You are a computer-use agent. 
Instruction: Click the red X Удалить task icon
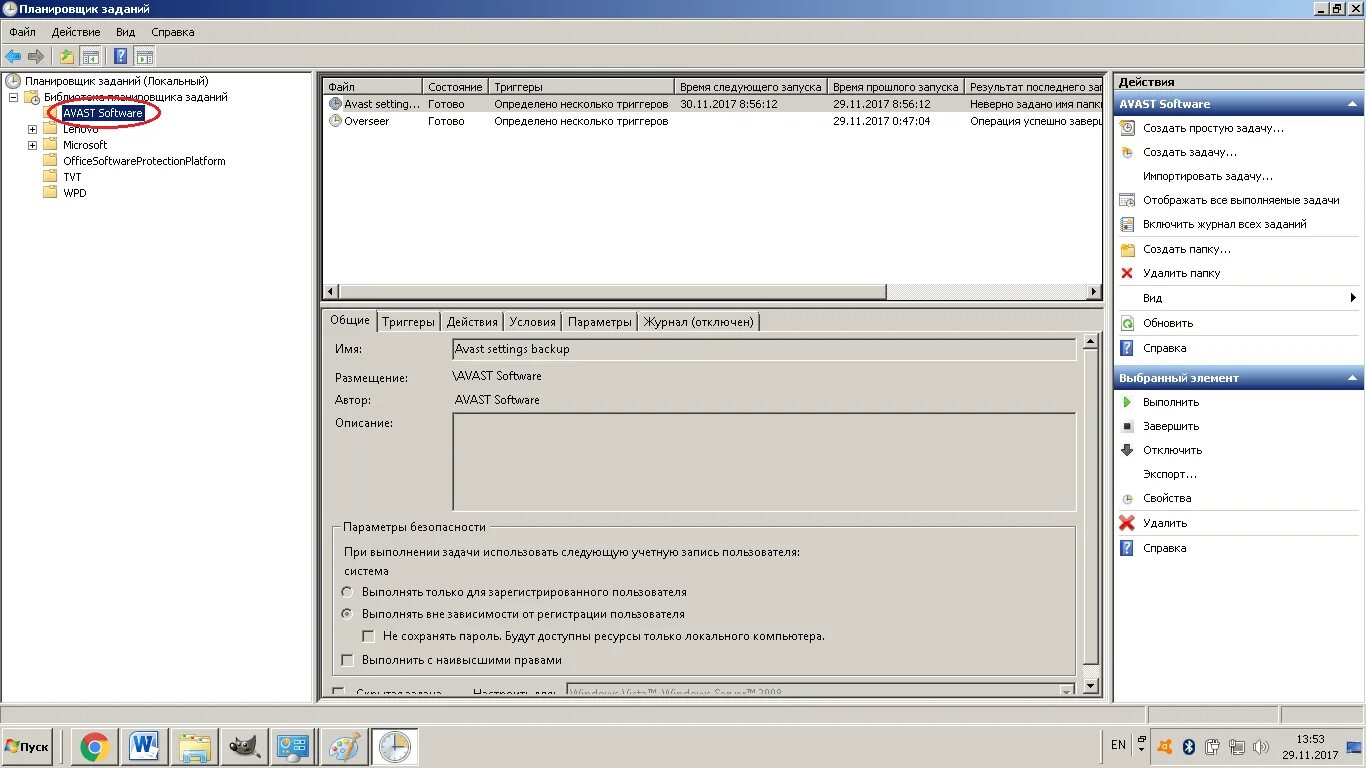[x=1127, y=523]
